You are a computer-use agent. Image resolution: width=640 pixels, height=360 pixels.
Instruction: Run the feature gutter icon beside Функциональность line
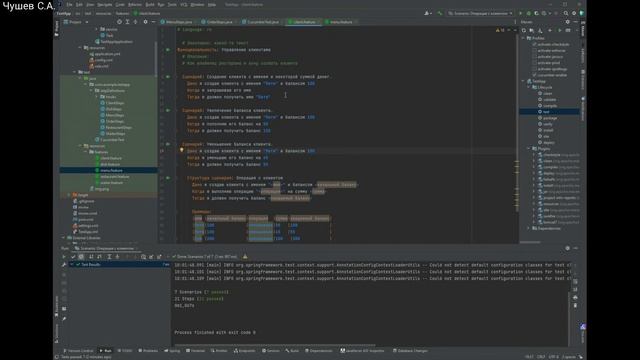[x=168, y=50]
